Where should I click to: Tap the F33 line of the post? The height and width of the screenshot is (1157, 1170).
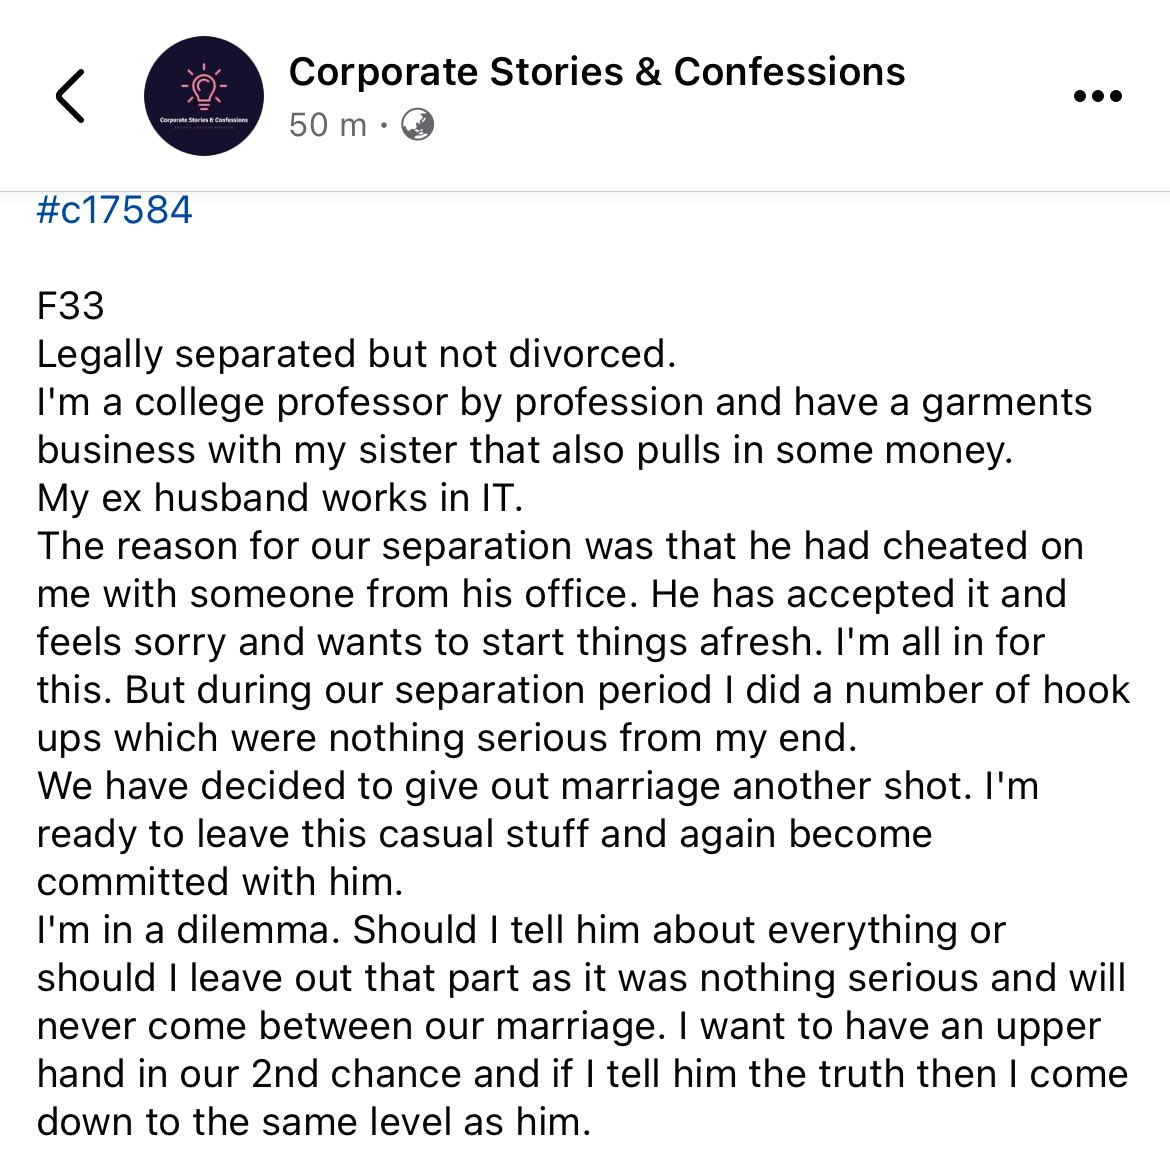71,306
